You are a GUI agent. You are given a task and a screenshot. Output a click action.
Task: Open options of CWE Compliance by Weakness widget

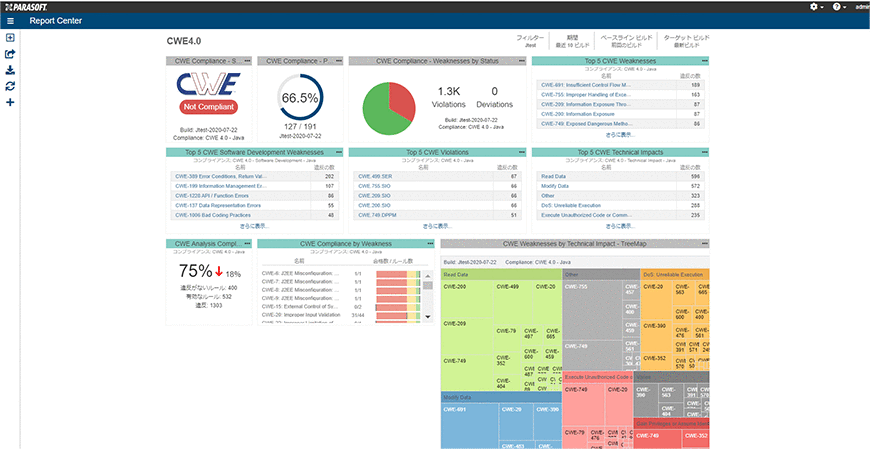430,243
